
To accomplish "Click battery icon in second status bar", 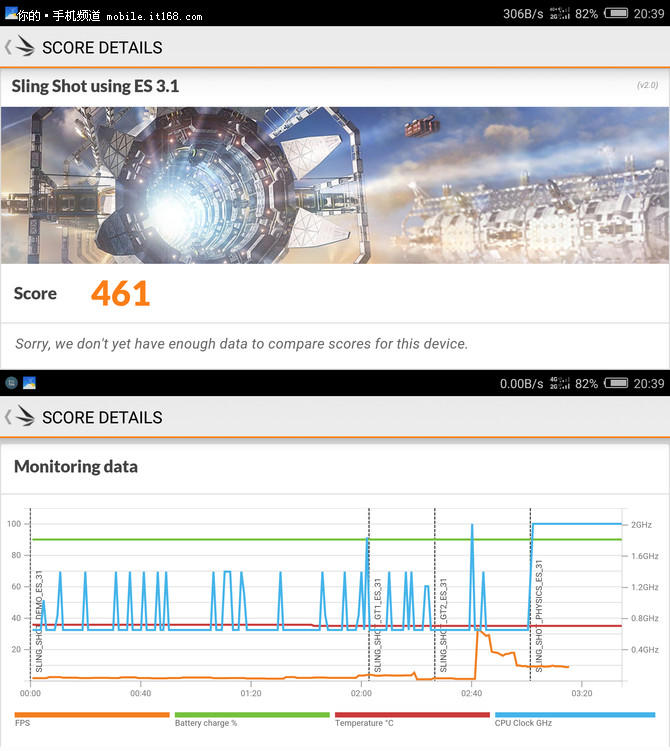I will tap(616, 383).
